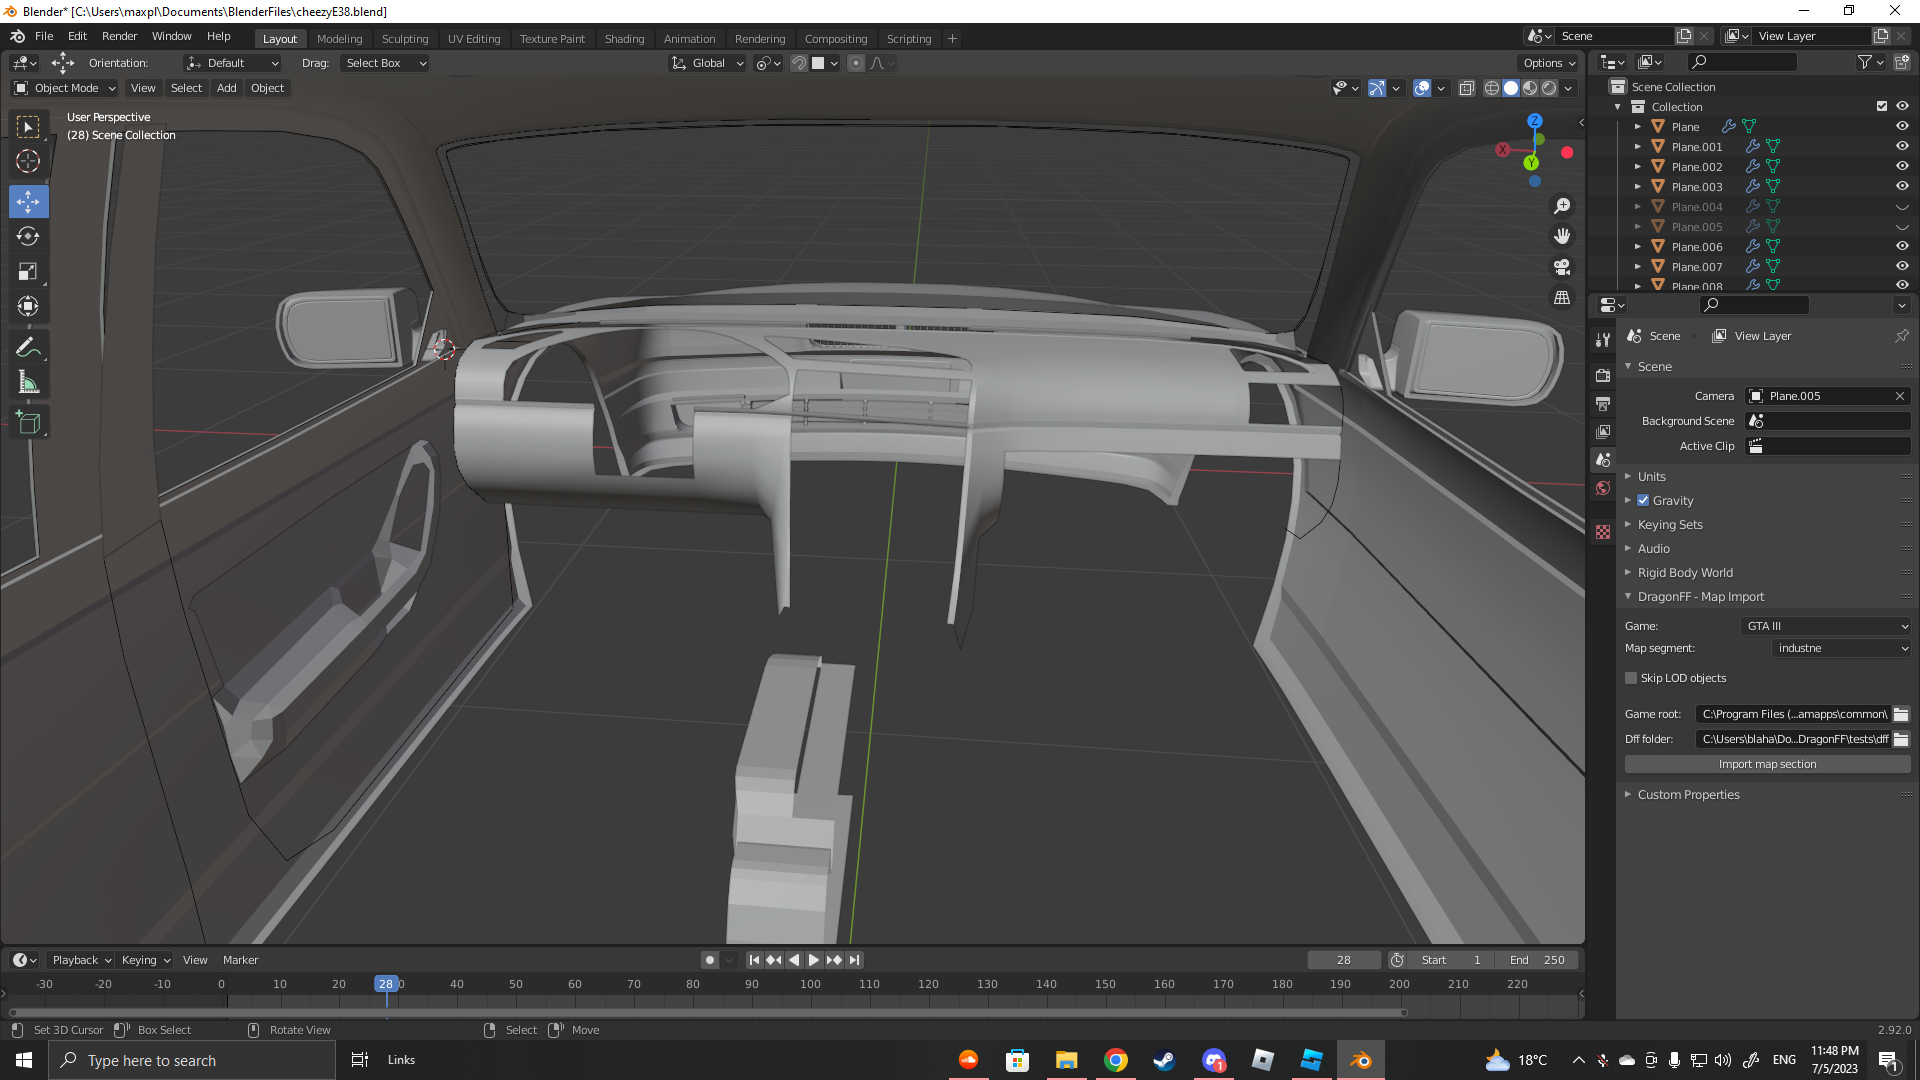Open the Render menu
This screenshot has height=1080, width=1920.
(119, 36)
